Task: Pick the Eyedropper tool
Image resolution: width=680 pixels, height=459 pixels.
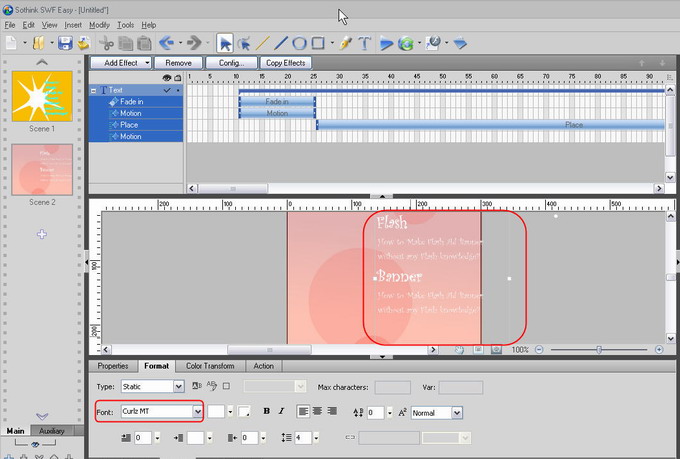Action: pos(346,43)
